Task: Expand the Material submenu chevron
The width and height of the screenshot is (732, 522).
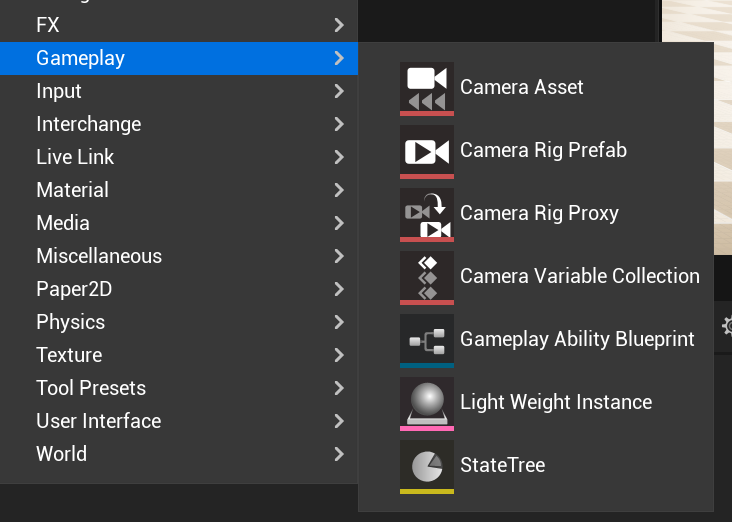Action: [x=340, y=190]
